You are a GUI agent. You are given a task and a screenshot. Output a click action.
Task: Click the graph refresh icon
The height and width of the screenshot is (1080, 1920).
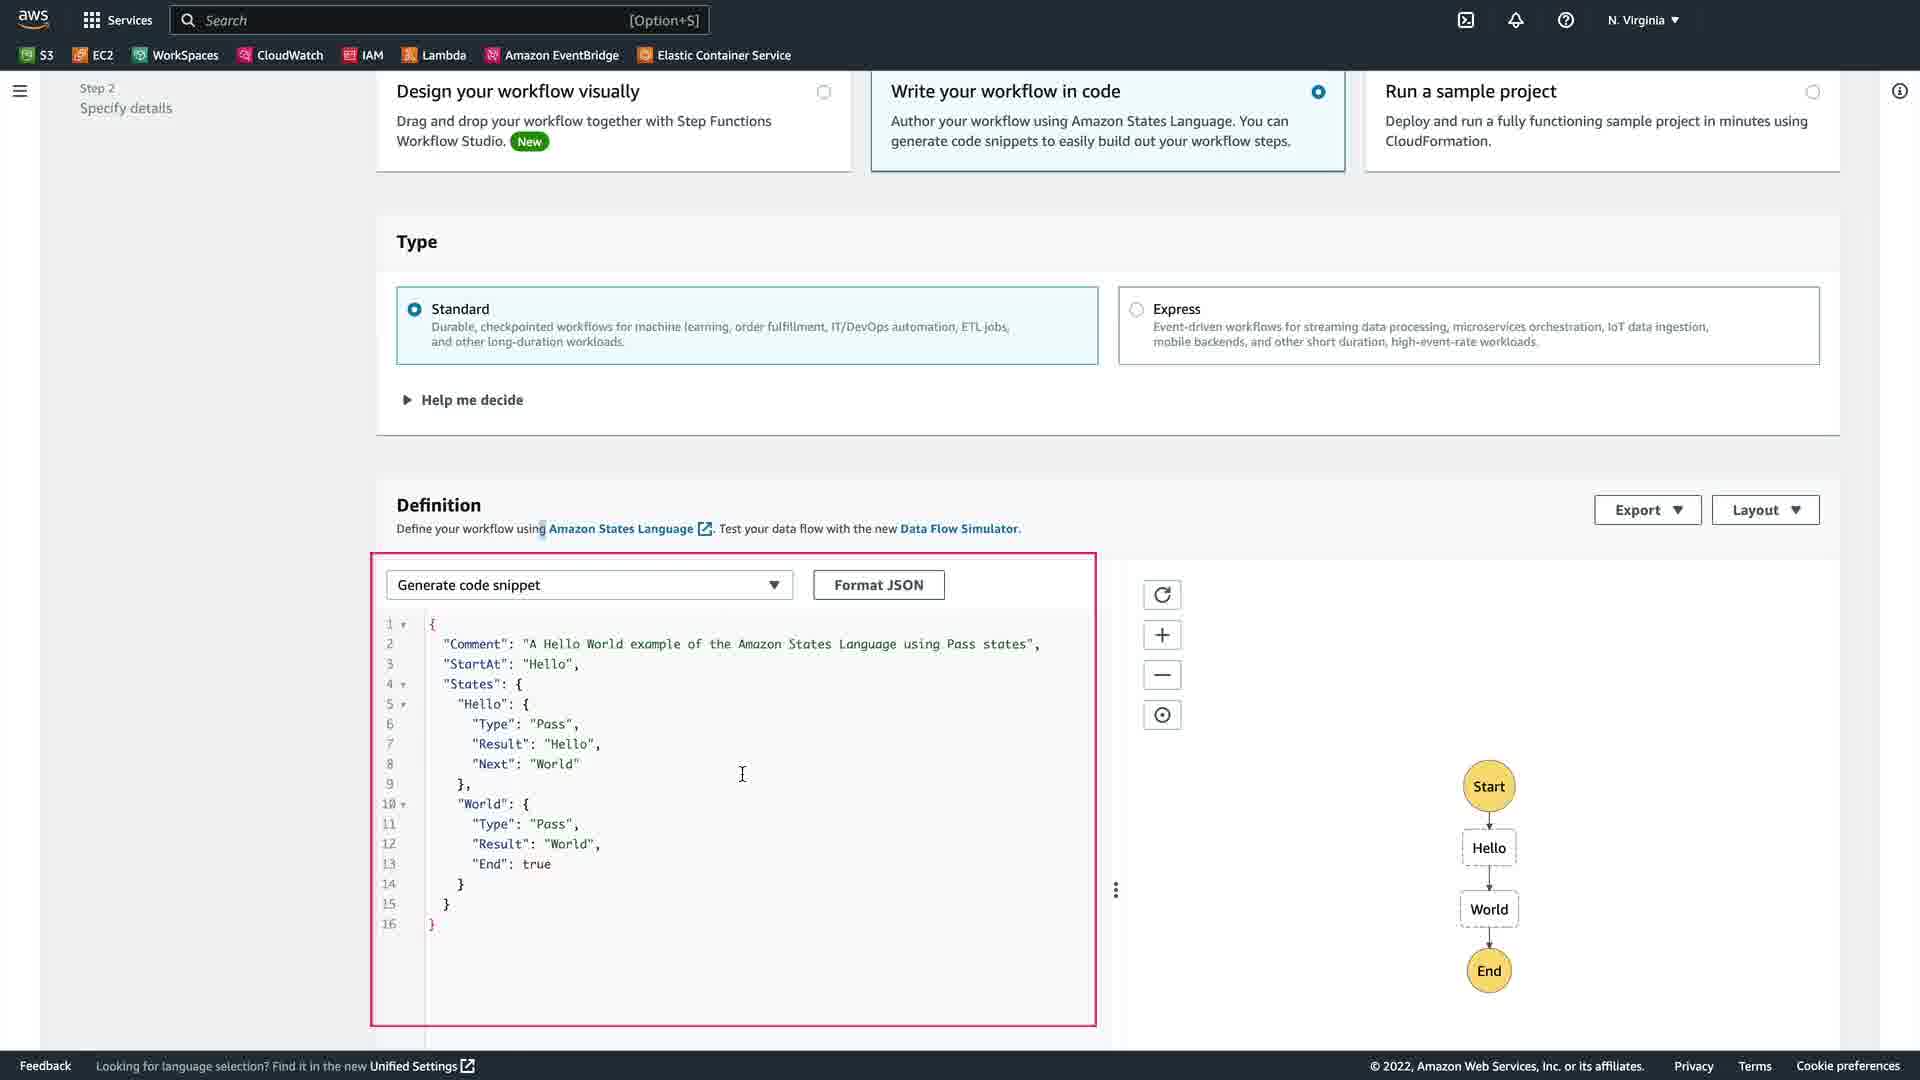(1162, 595)
